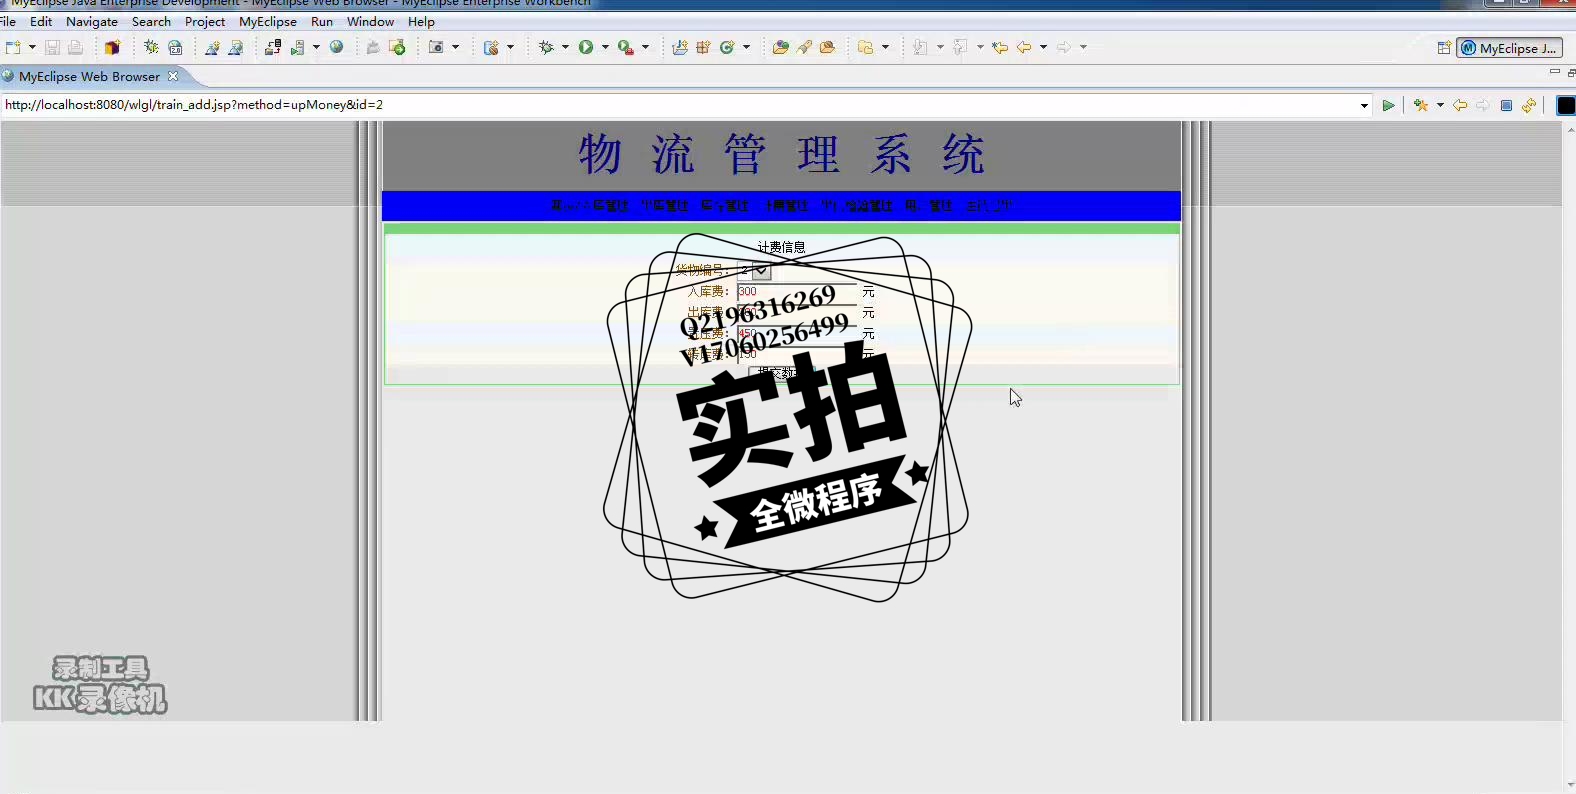Click the open folder globe toolbar icon

[781, 47]
